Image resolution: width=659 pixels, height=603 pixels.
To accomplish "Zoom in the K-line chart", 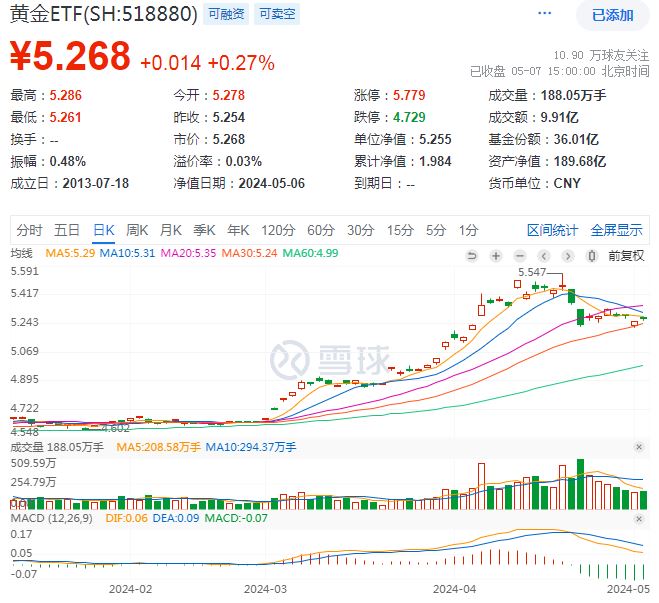I will click(496, 255).
